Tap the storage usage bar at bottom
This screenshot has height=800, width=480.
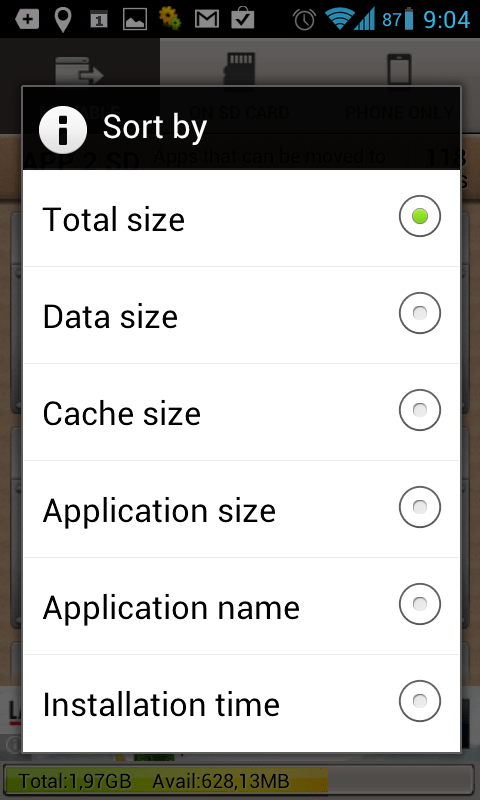tap(240, 781)
